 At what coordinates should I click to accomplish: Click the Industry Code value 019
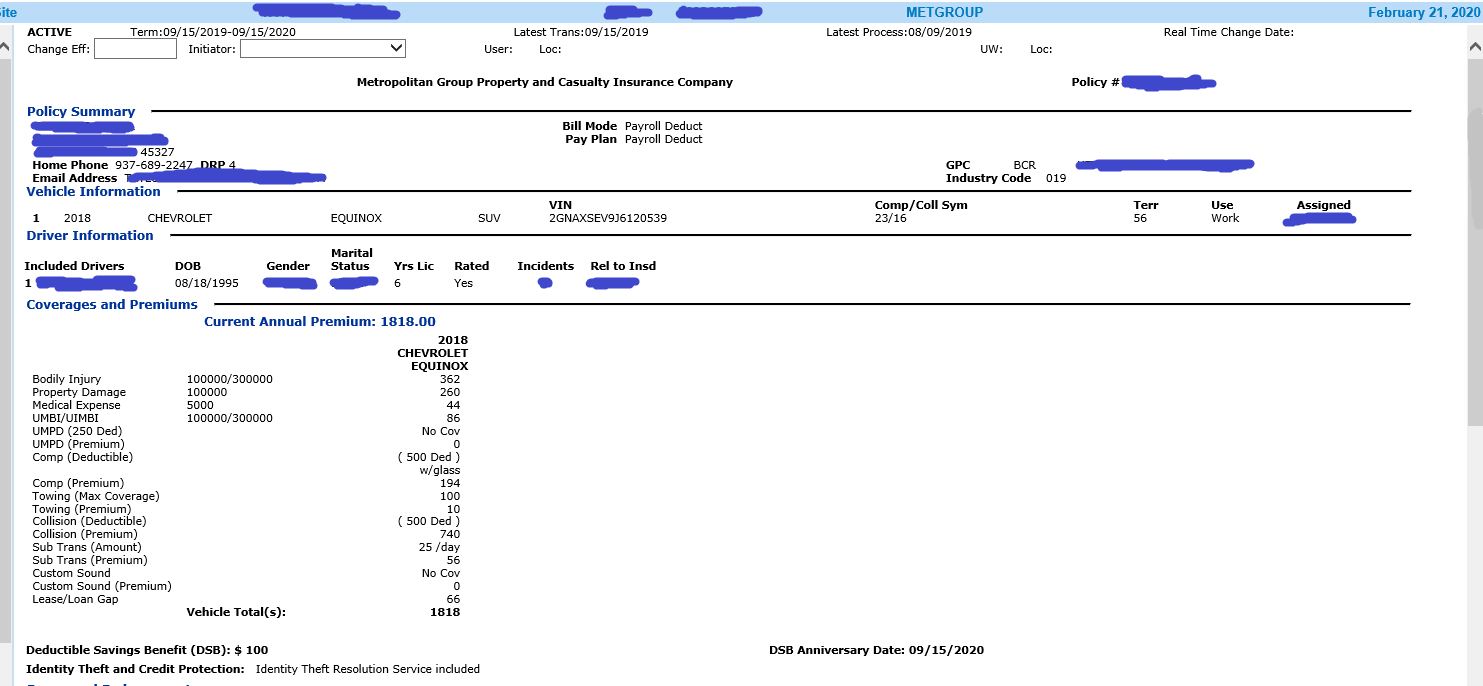[1056, 178]
